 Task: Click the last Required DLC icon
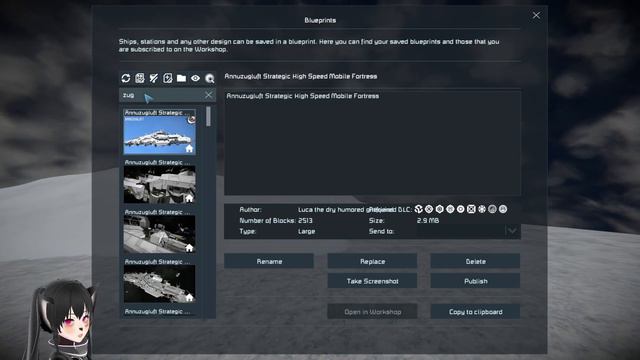tap(503, 209)
